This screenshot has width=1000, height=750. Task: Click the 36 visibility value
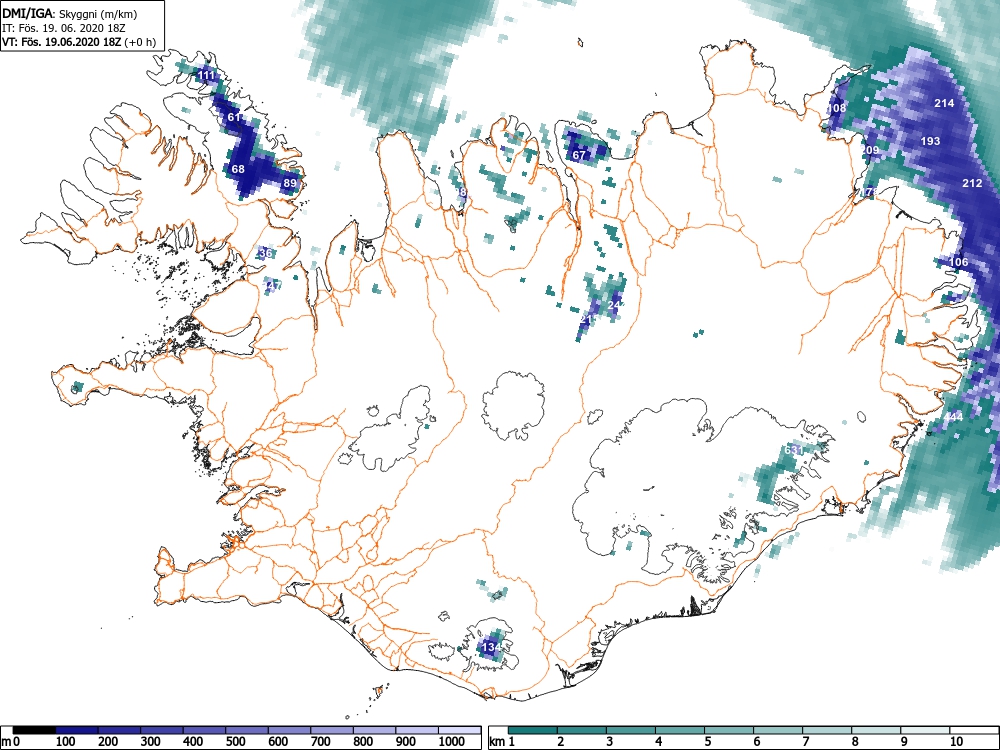tap(266, 253)
